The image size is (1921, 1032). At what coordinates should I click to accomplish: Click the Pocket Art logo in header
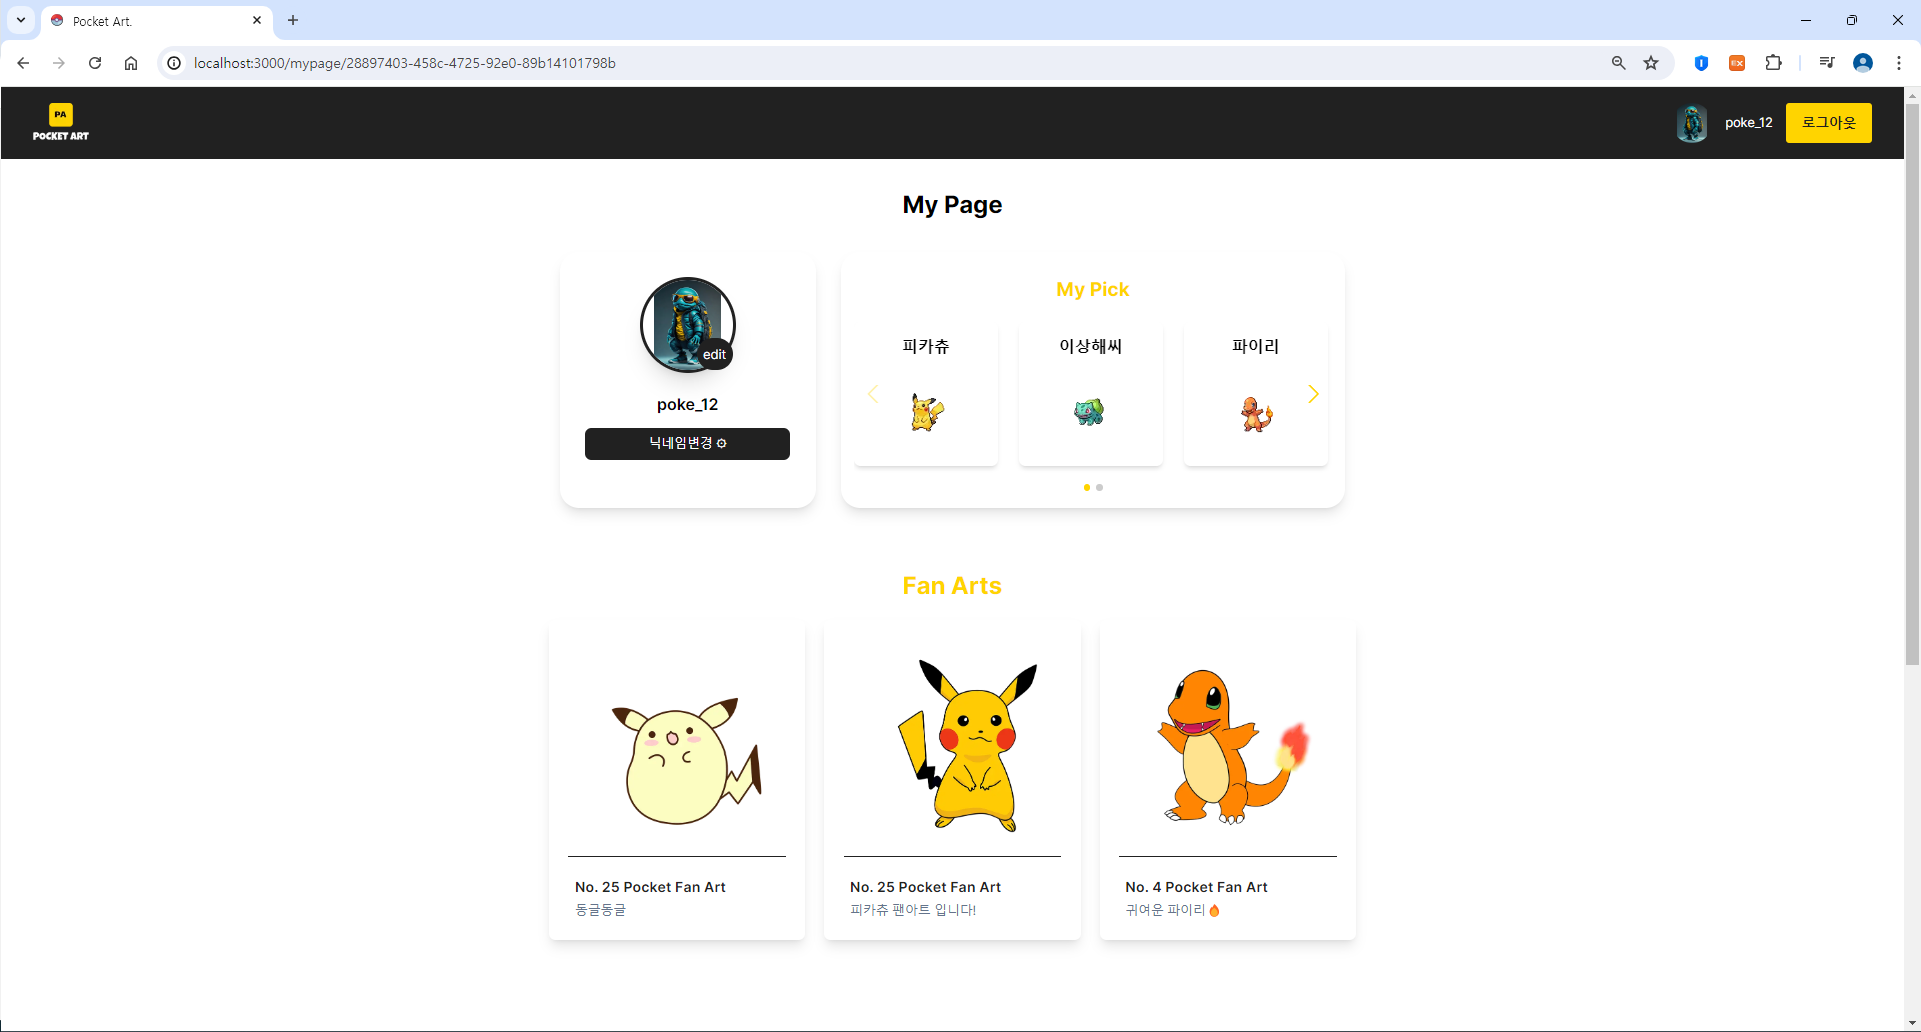coord(61,123)
